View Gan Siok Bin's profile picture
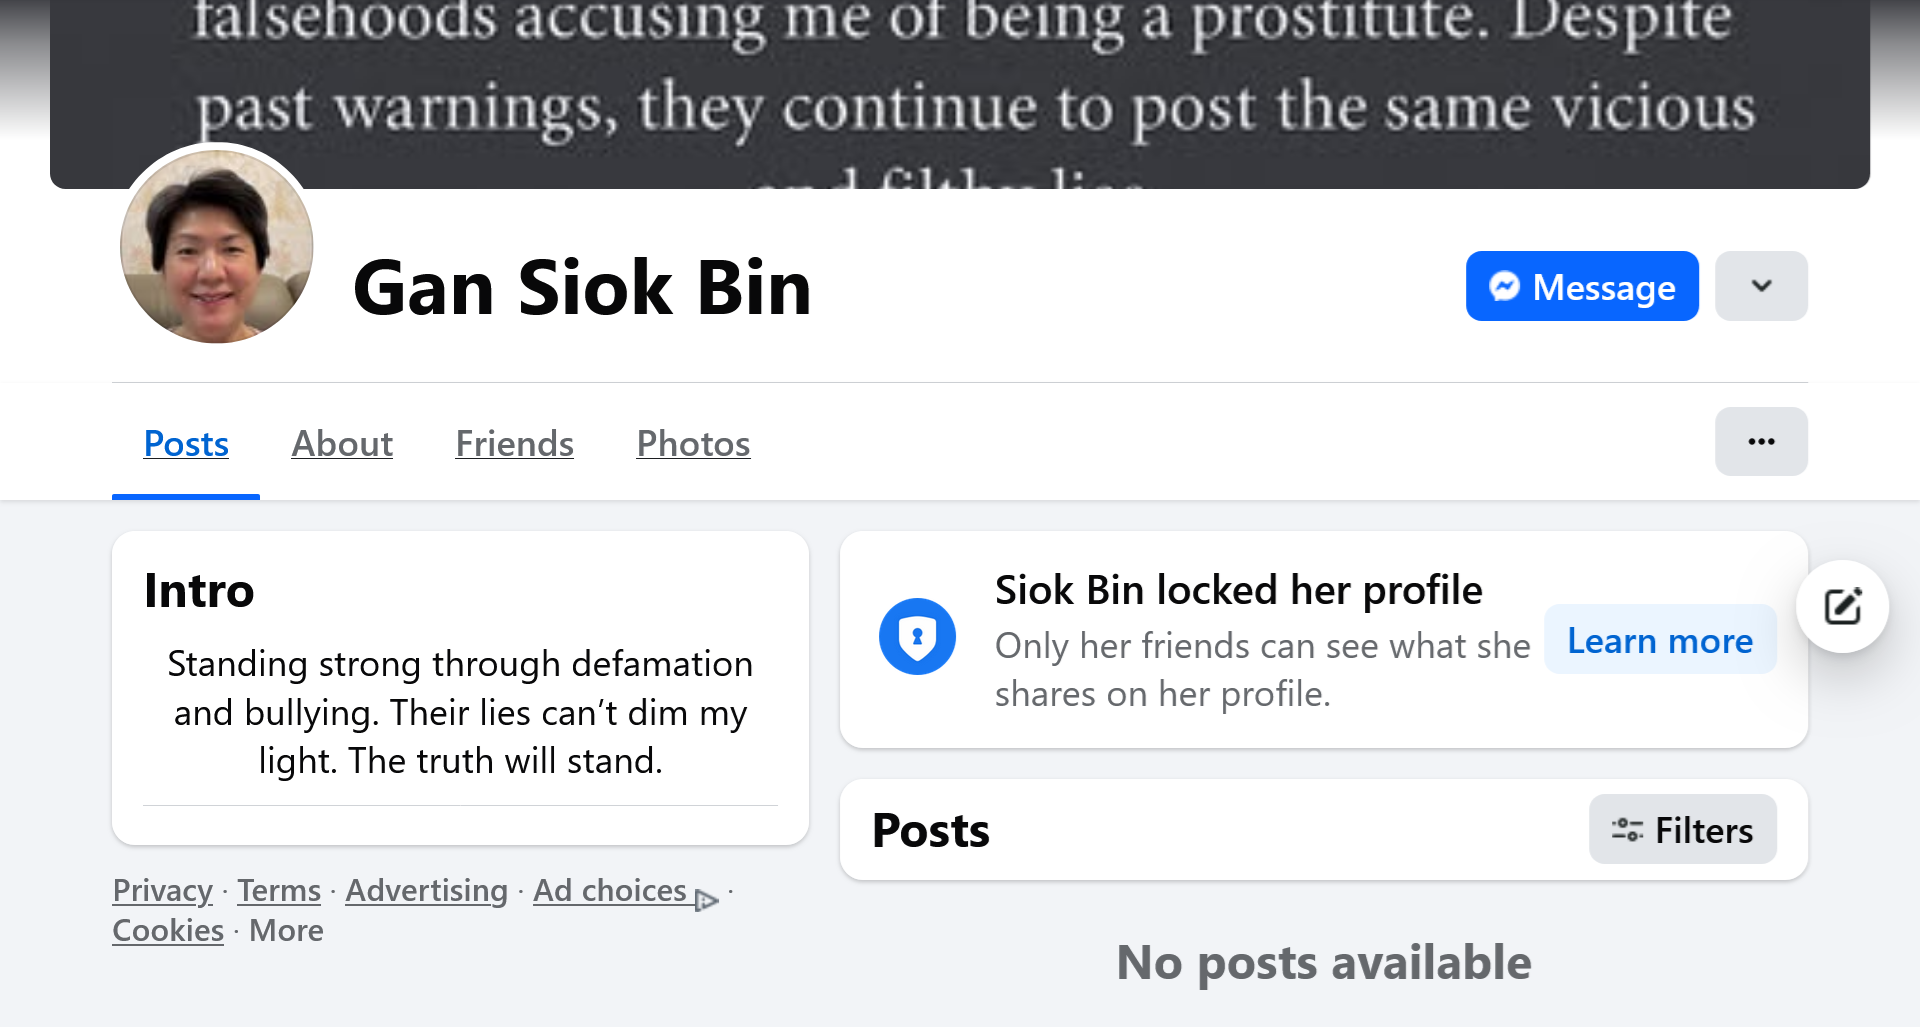The height and width of the screenshot is (1027, 1920). tap(217, 246)
